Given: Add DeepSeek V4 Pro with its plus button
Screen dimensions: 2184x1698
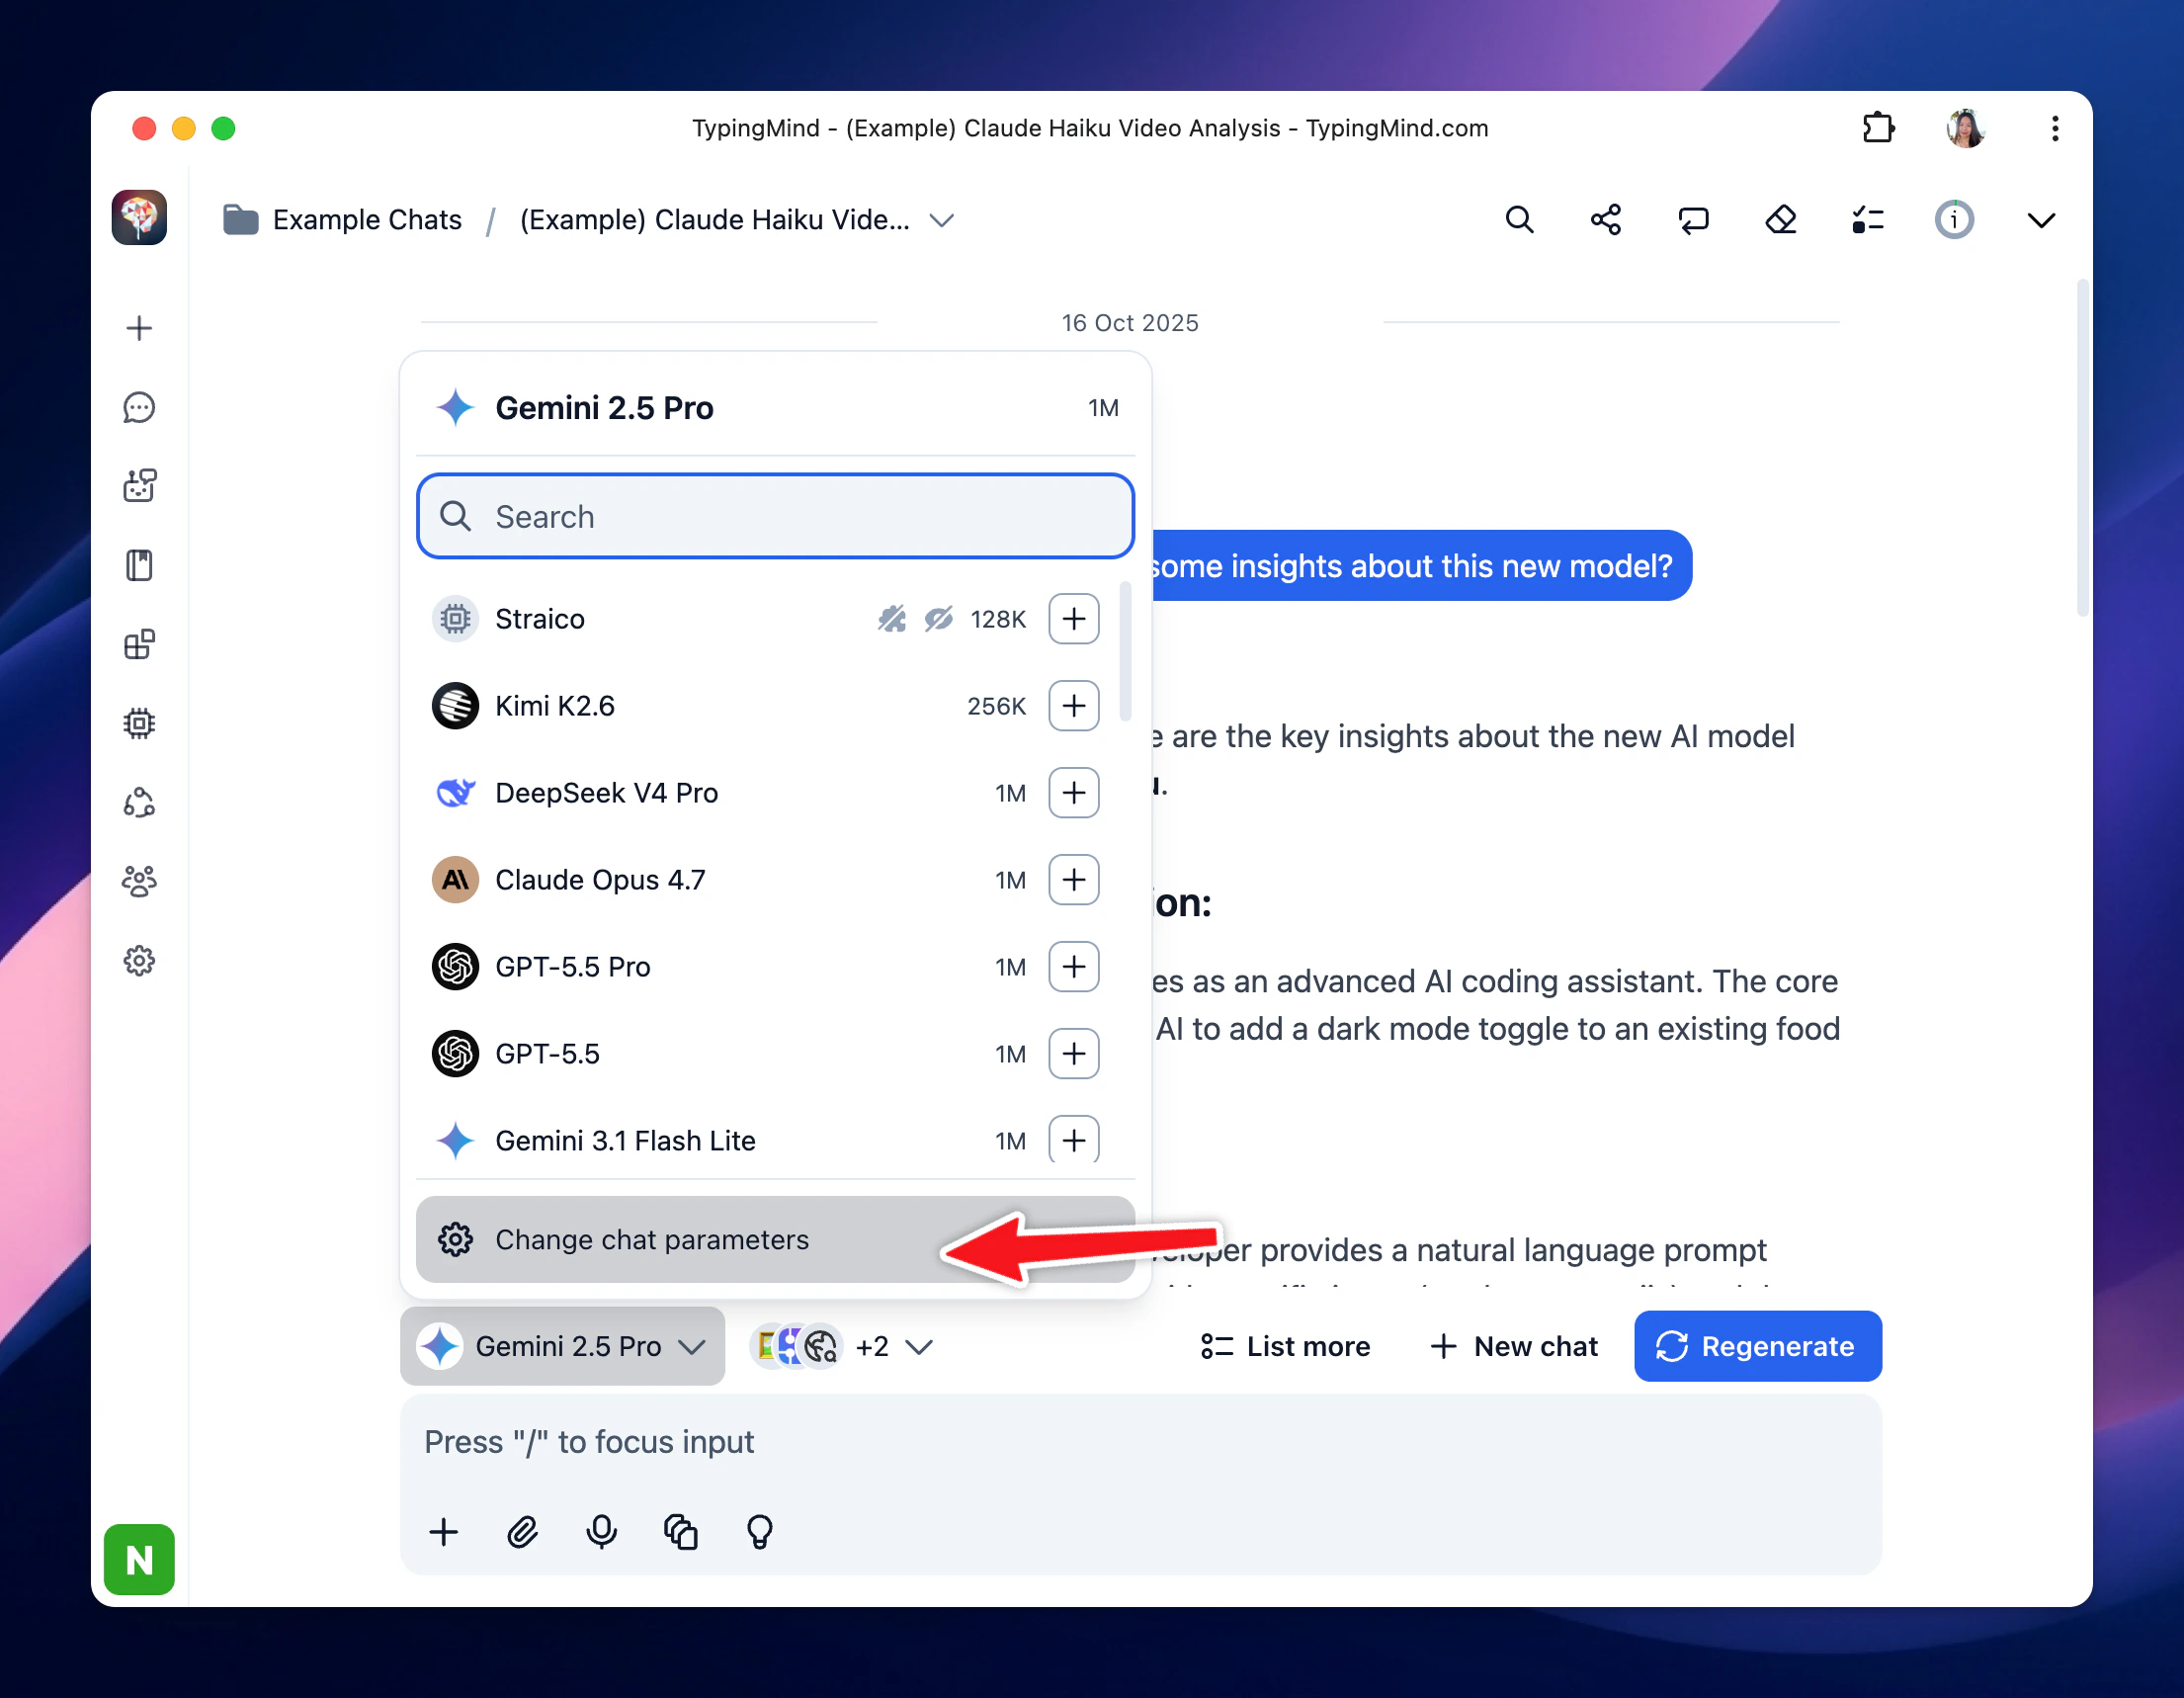Looking at the screenshot, I should point(1073,793).
